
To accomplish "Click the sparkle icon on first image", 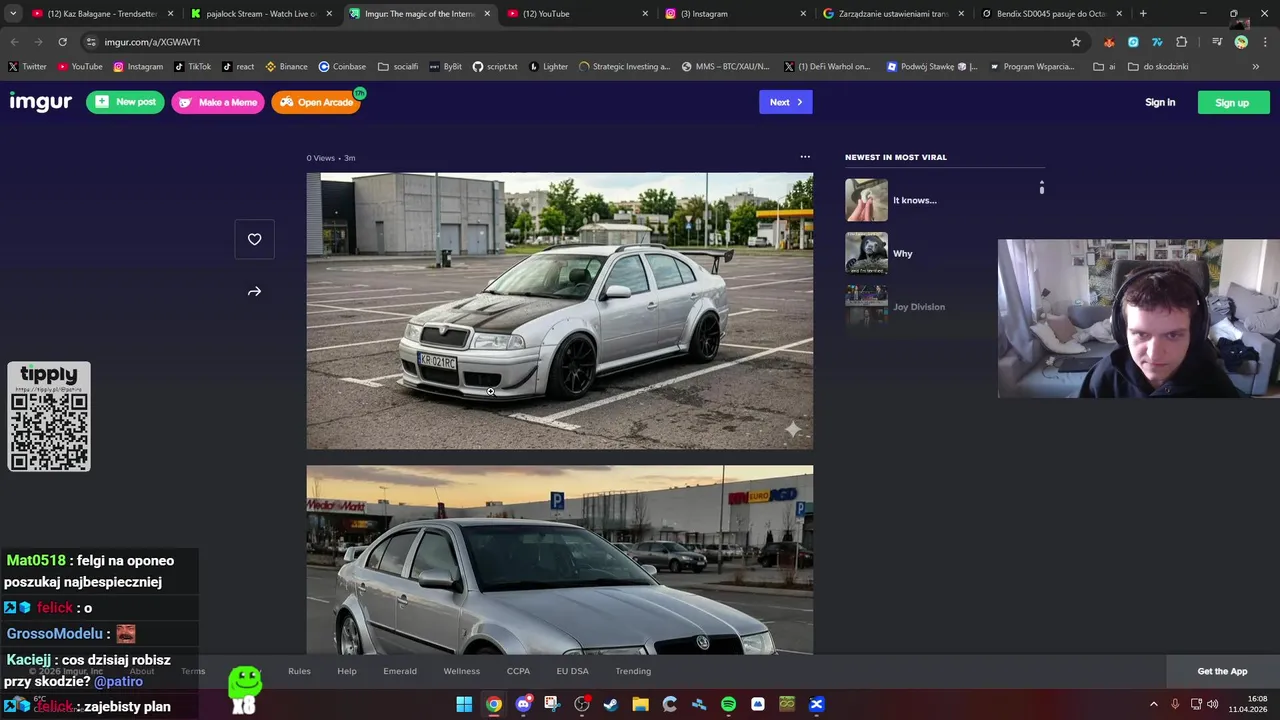I will click(x=792, y=429).
